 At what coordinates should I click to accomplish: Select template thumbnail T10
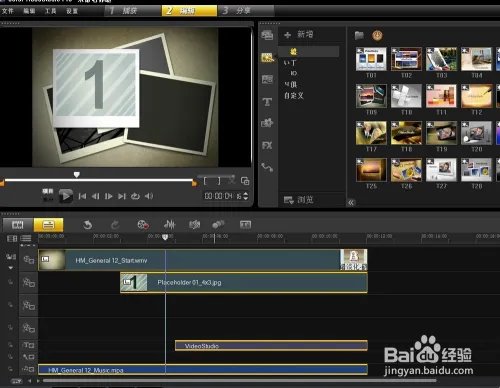[x=406, y=96]
